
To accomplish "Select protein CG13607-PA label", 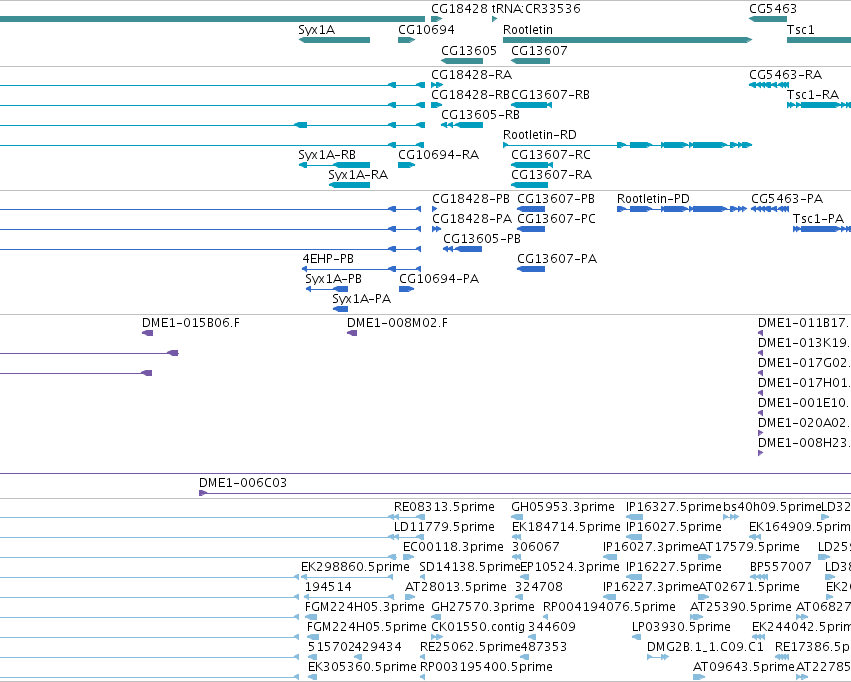I will pos(557,259).
